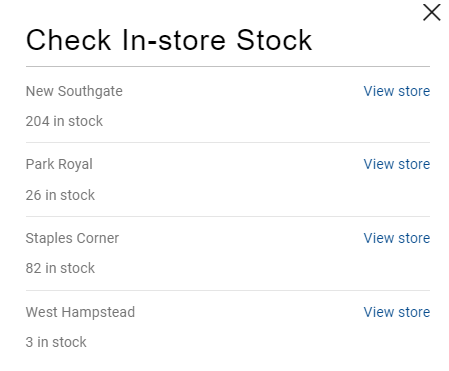Select the '82 in stock' text

(60, 268)
